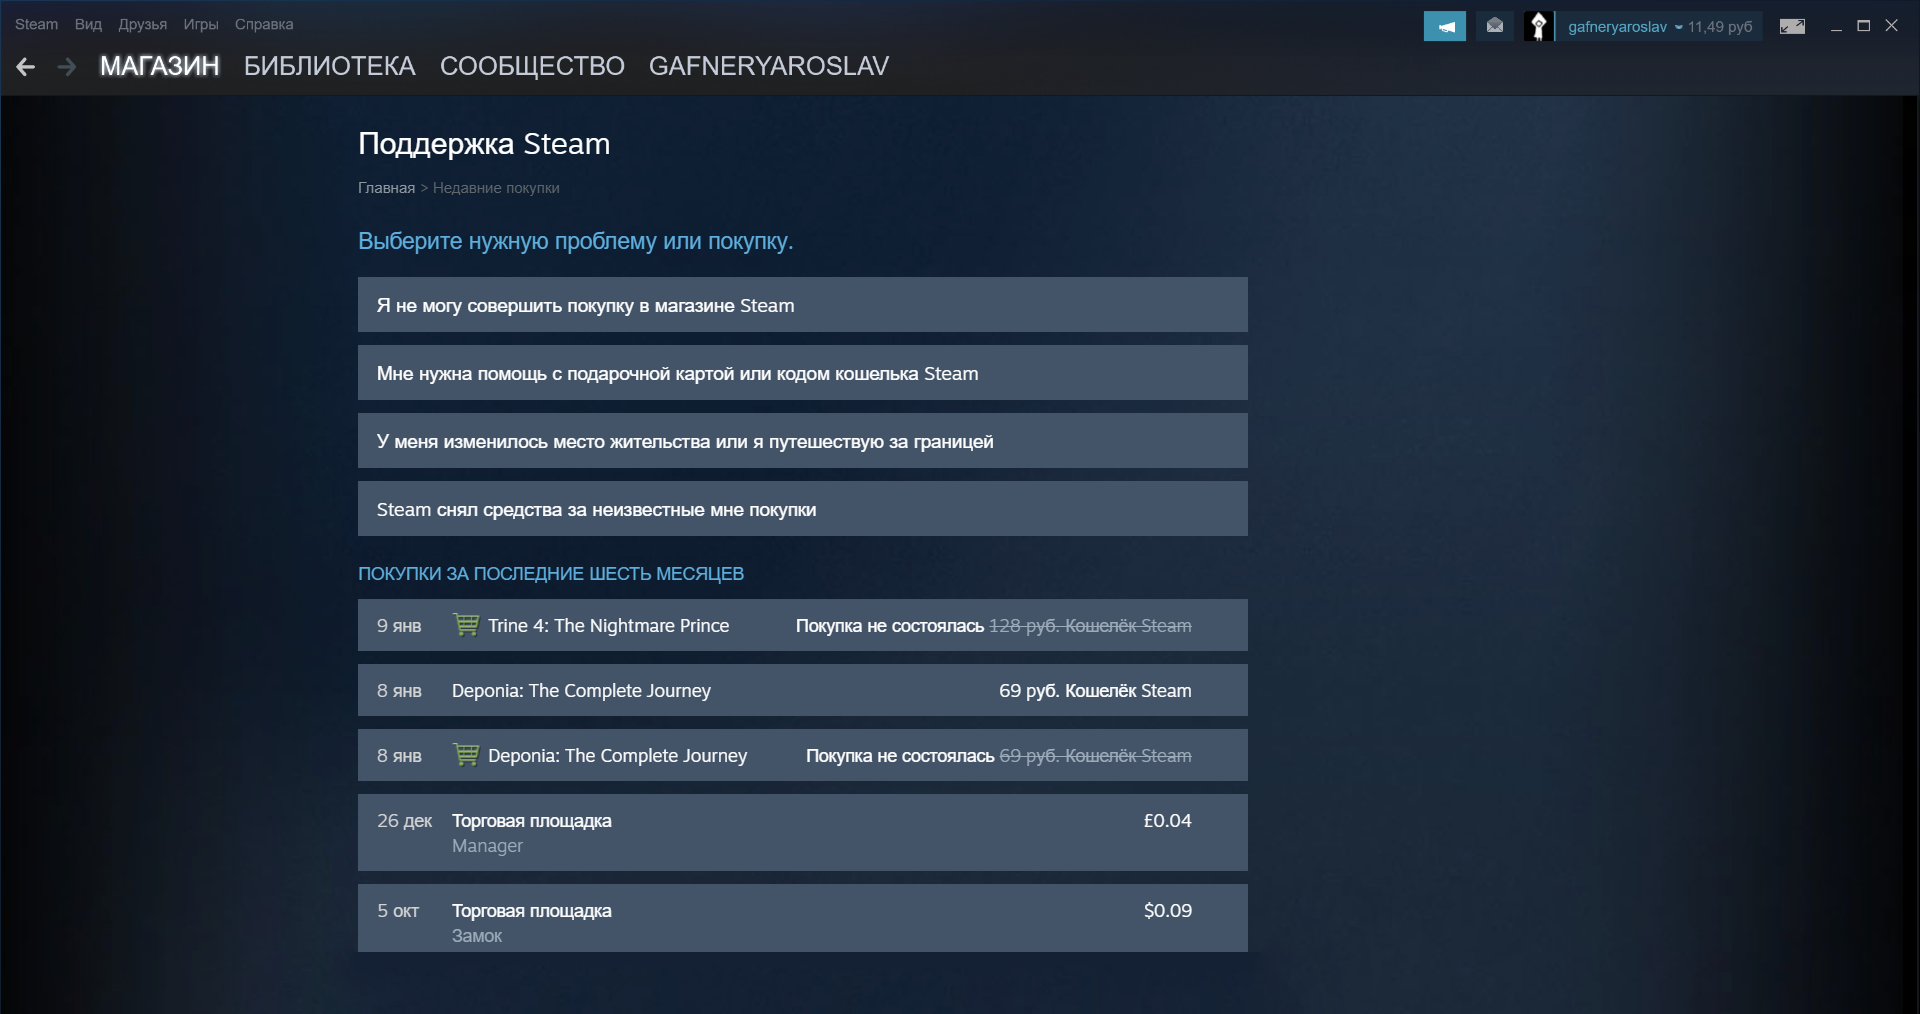Click the cart icon beside Trine 4
Screen dimensions: 1920x1014
pos(466,625)
